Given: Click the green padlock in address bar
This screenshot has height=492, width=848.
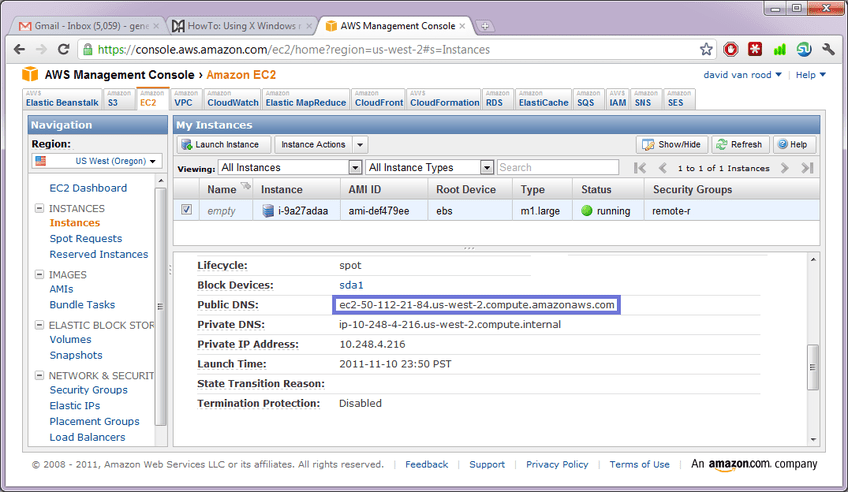Looking at the screenshot, I should coord(88,50).
